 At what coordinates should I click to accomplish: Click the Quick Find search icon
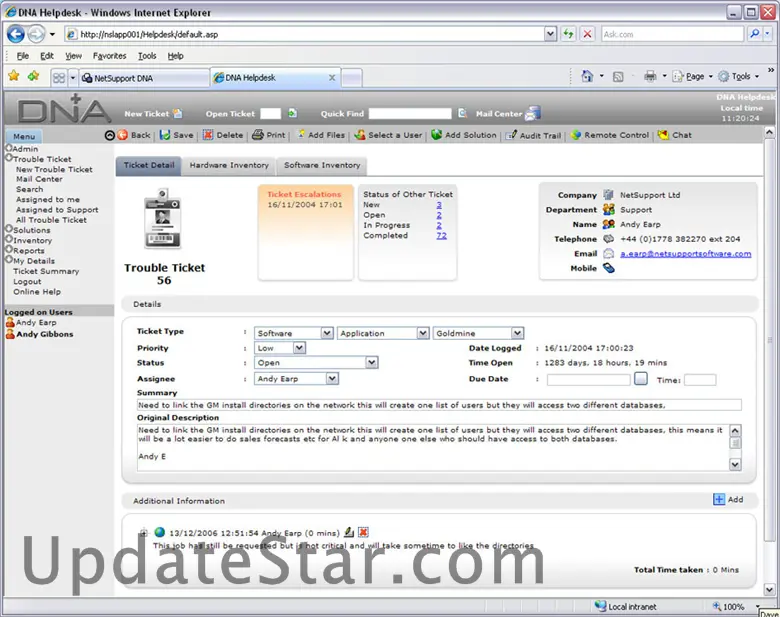(x=462, y=113)
